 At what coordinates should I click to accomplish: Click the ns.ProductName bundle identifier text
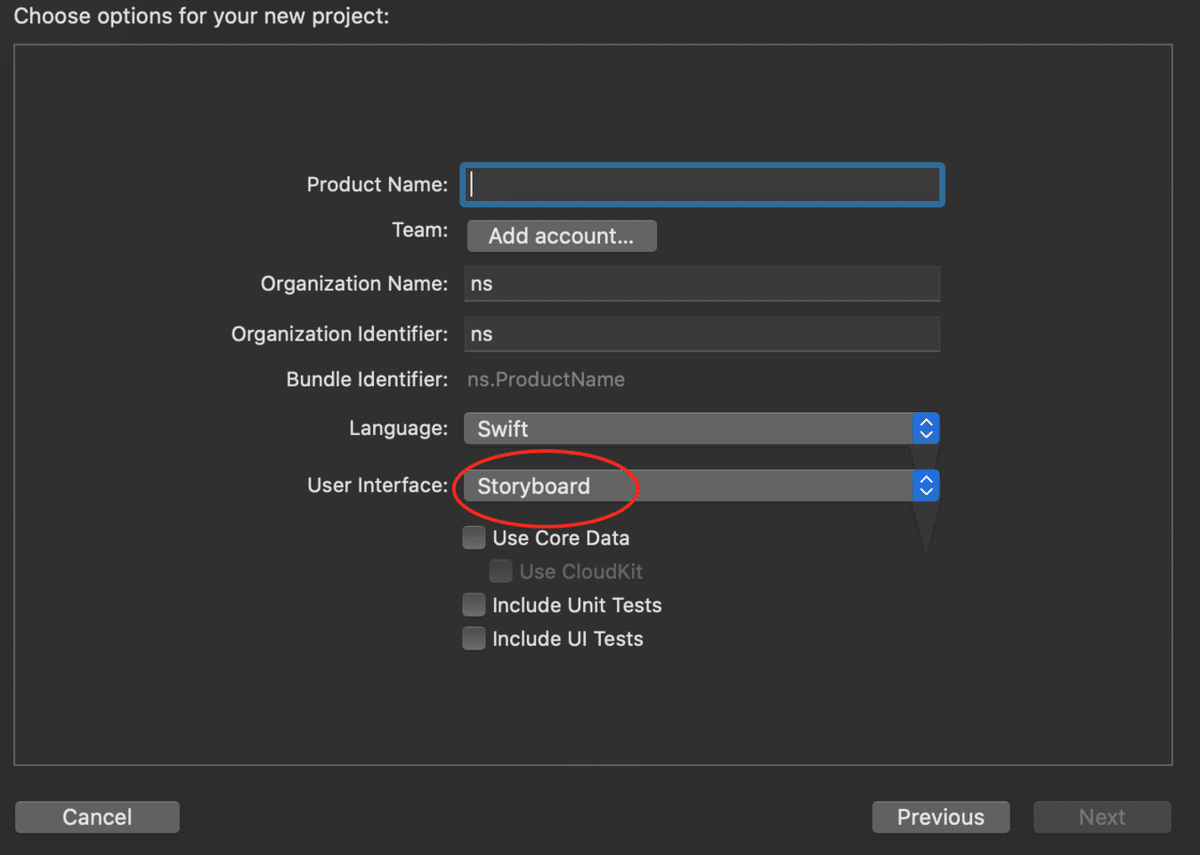coord(546,380)
